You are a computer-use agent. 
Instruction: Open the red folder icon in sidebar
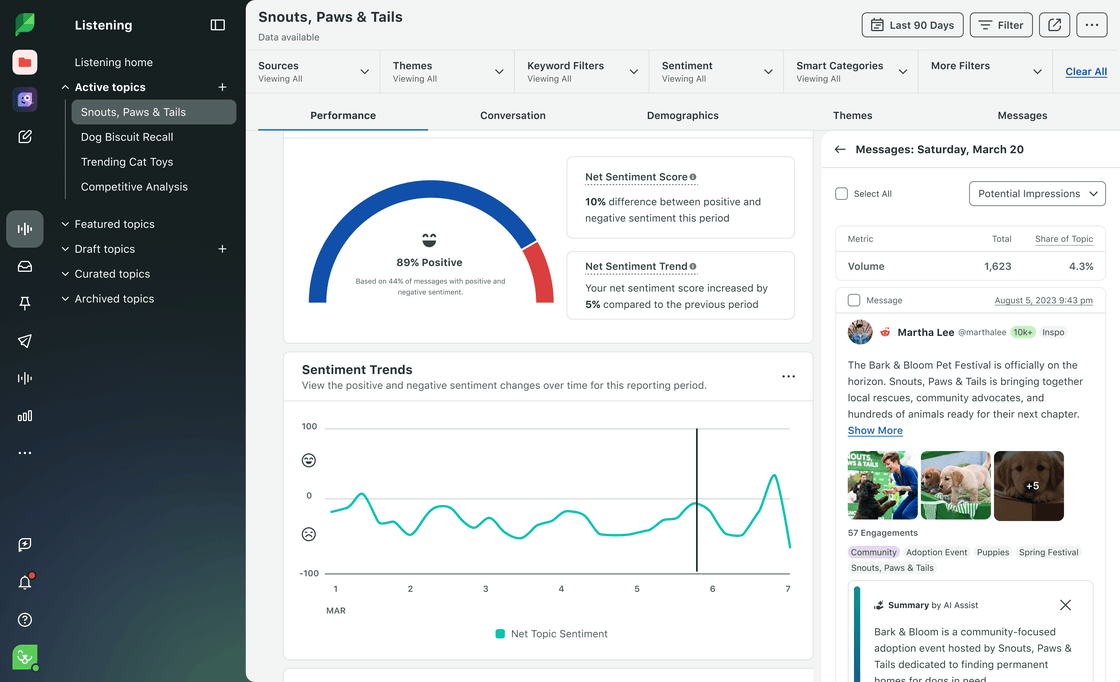tap(25, 62)
